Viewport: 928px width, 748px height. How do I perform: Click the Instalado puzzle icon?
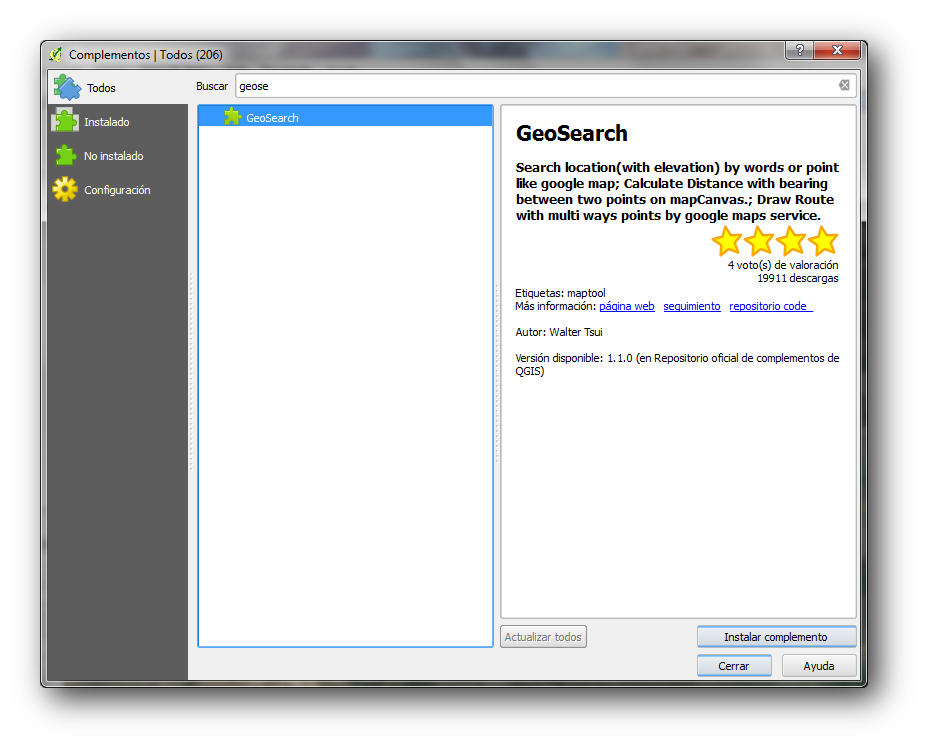65,120
